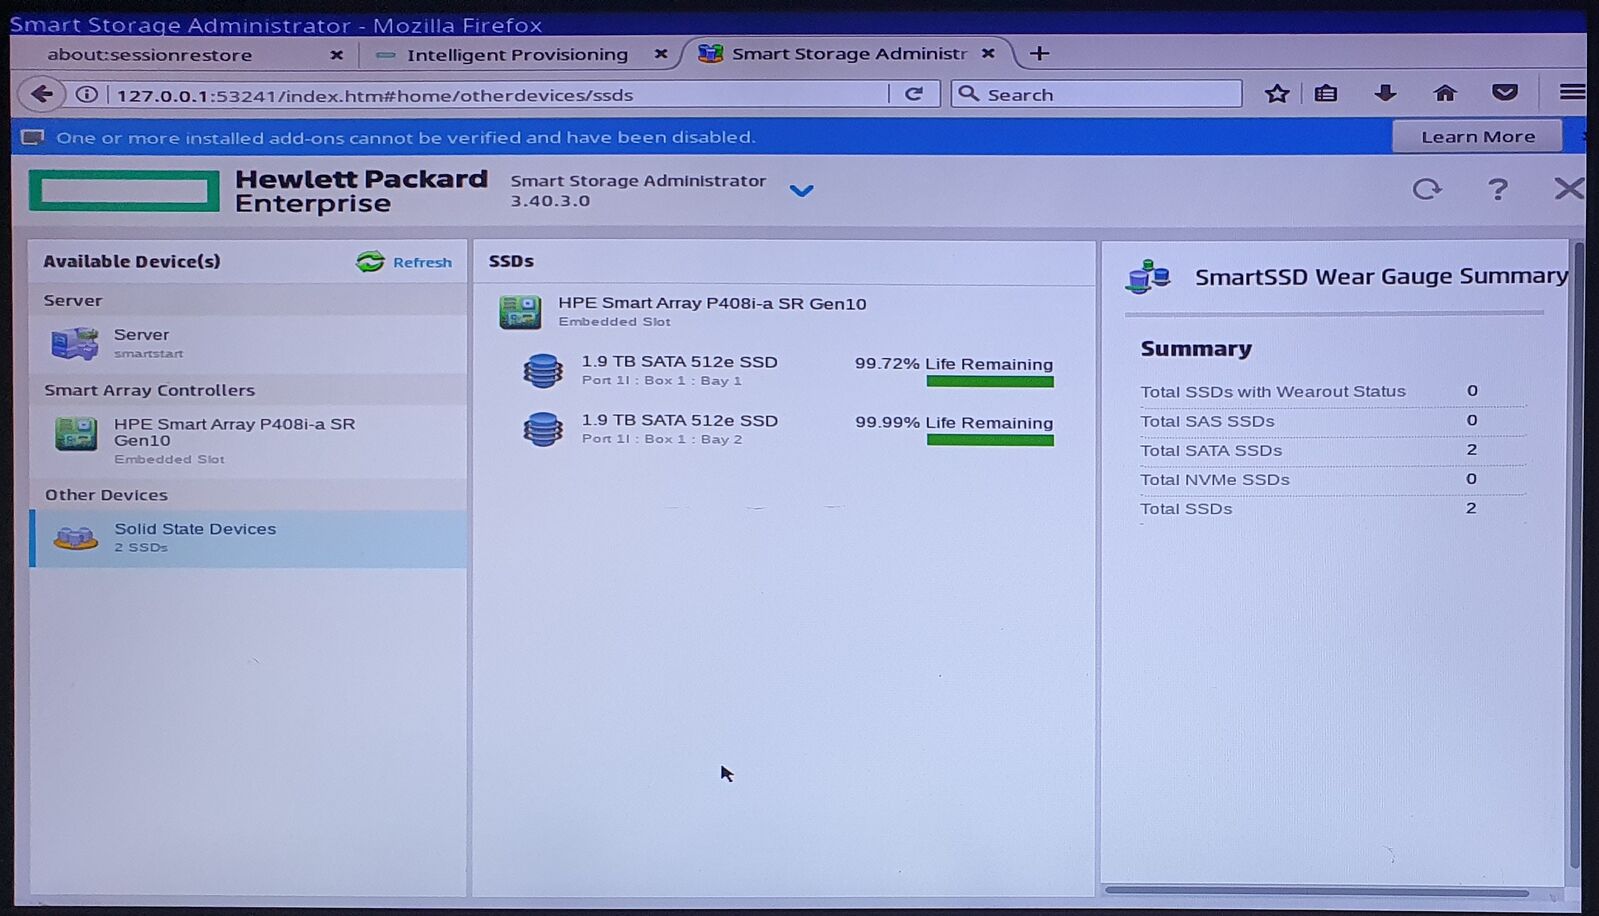
Task: Open the Firefox hamburger menu
Action: point(1571,93)
